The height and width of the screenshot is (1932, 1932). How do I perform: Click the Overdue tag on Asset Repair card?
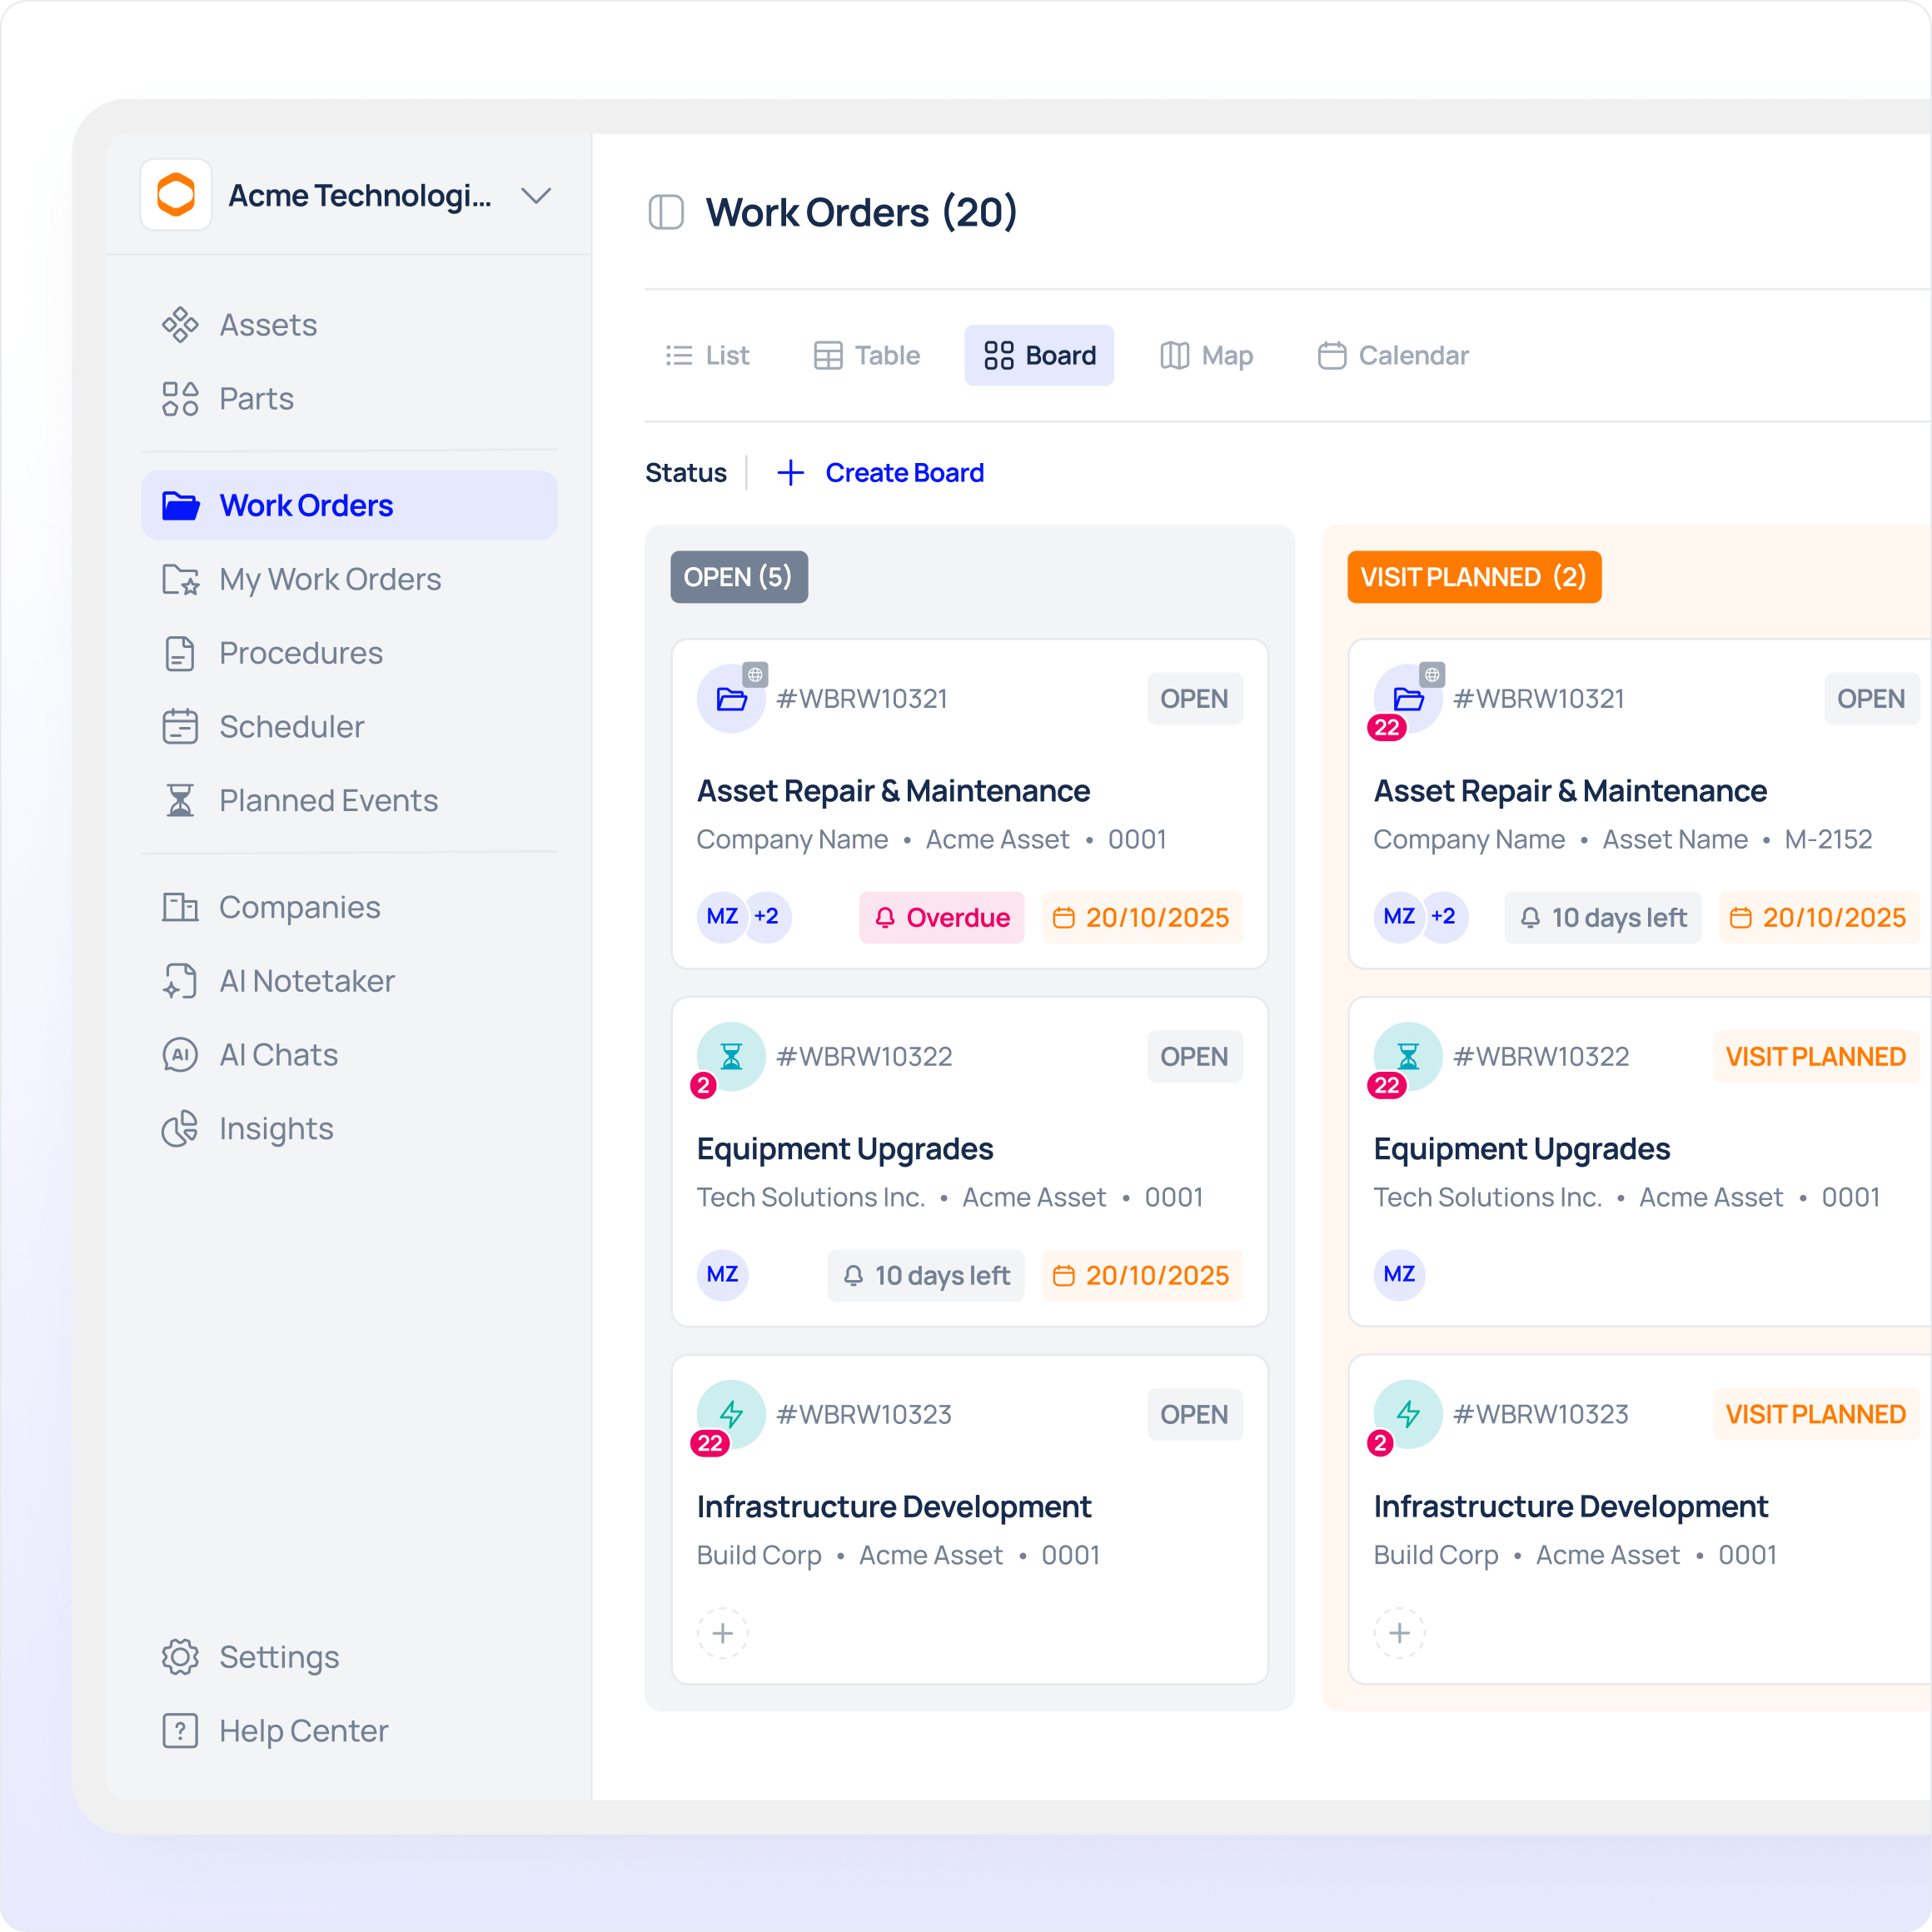pyautogui.click(x=942, y=918)
